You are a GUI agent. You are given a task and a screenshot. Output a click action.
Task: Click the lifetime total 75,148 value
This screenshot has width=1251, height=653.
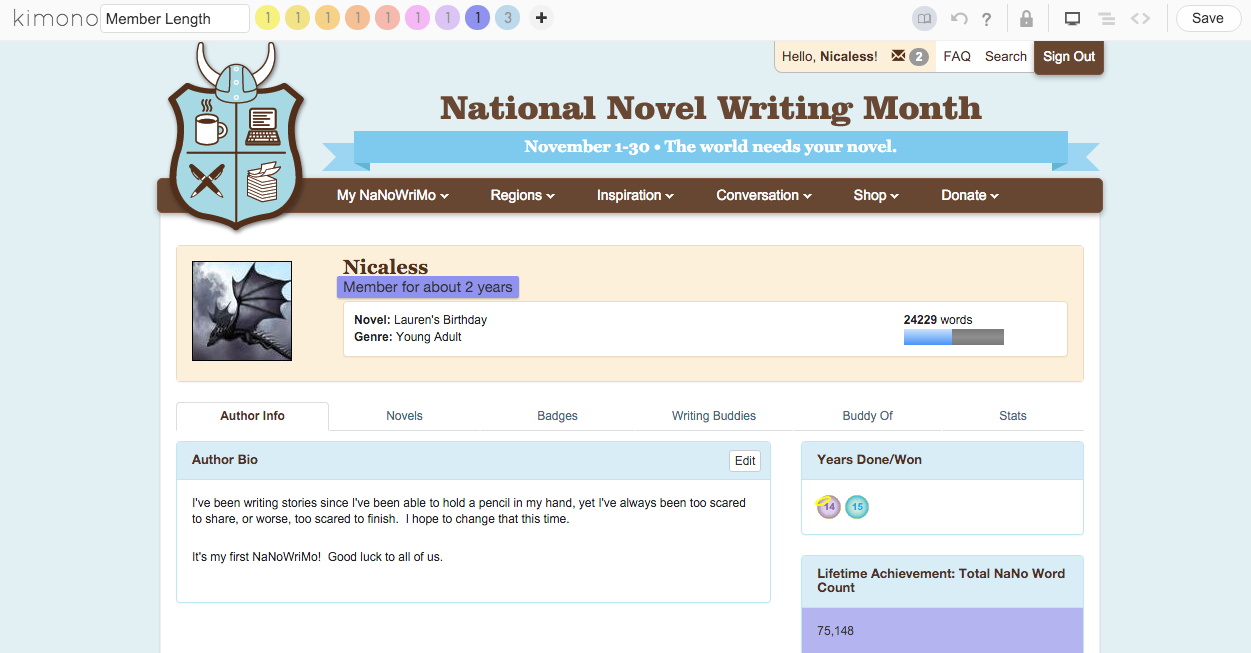(x=836, y=631)
